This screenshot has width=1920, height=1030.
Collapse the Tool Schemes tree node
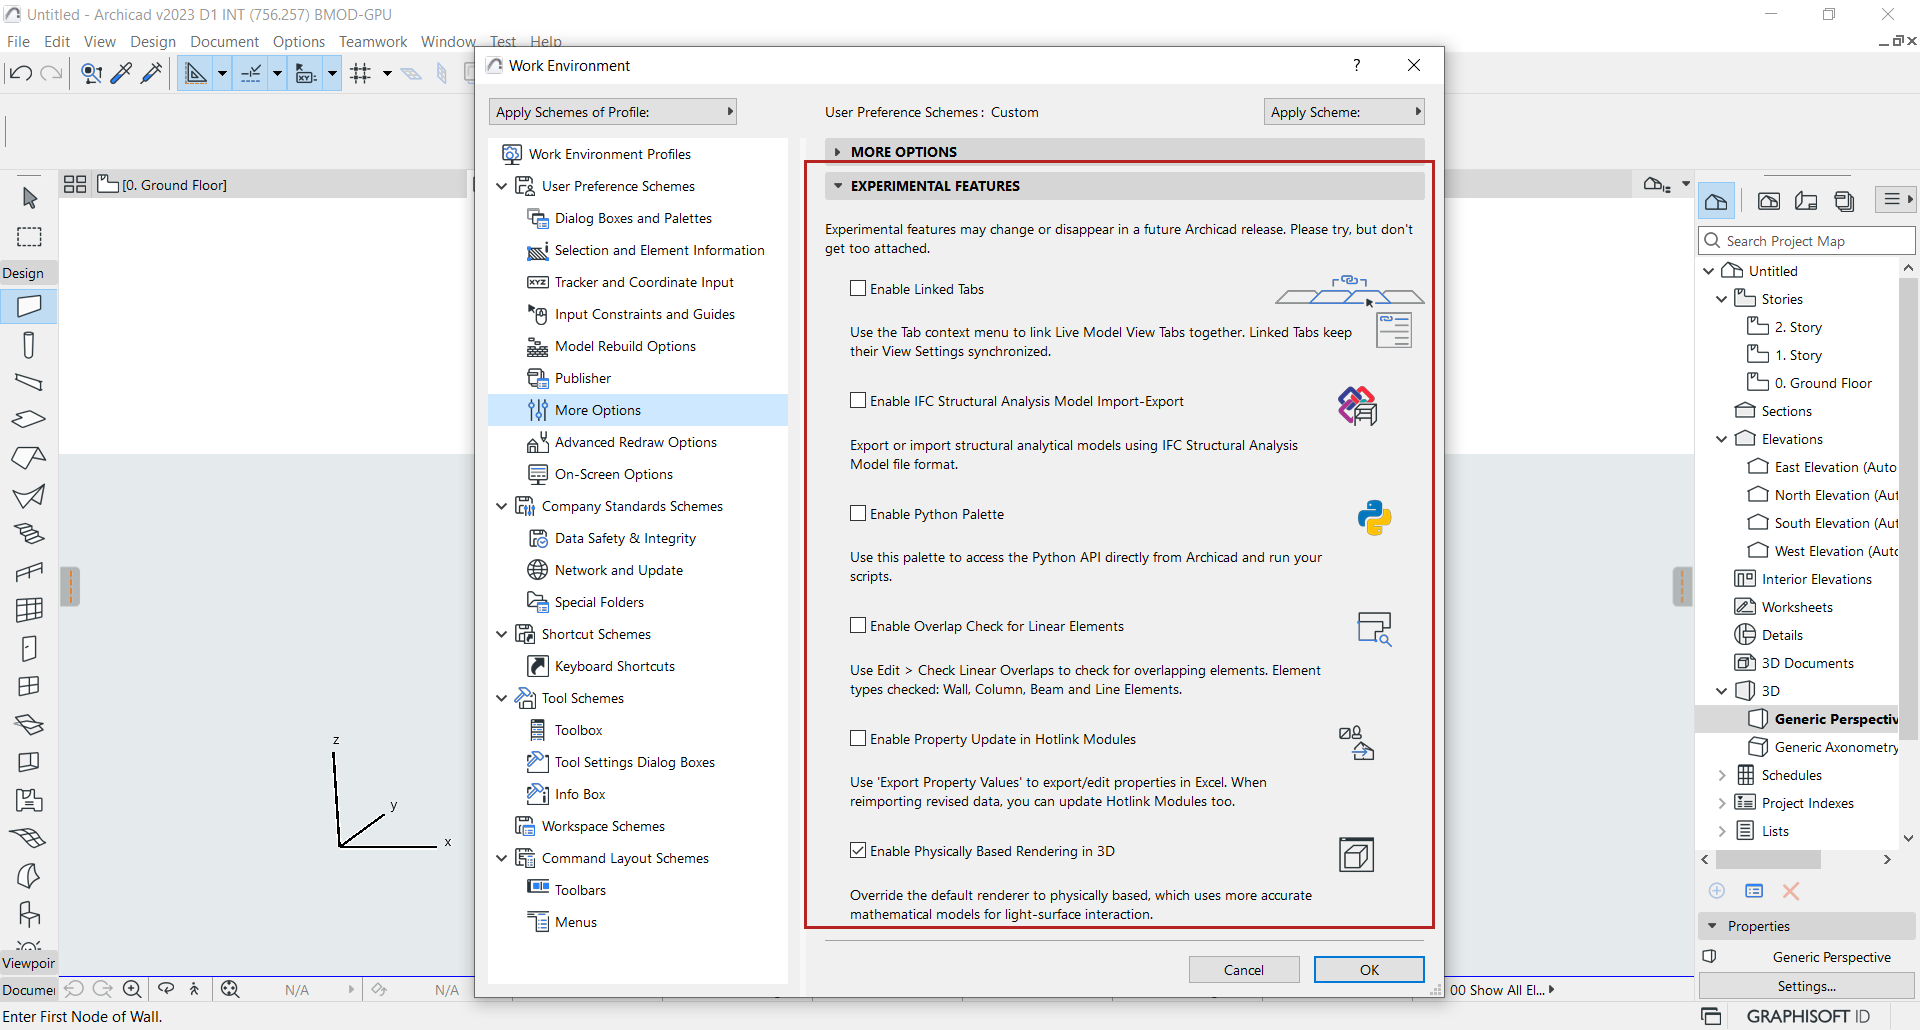pos(502,698)
